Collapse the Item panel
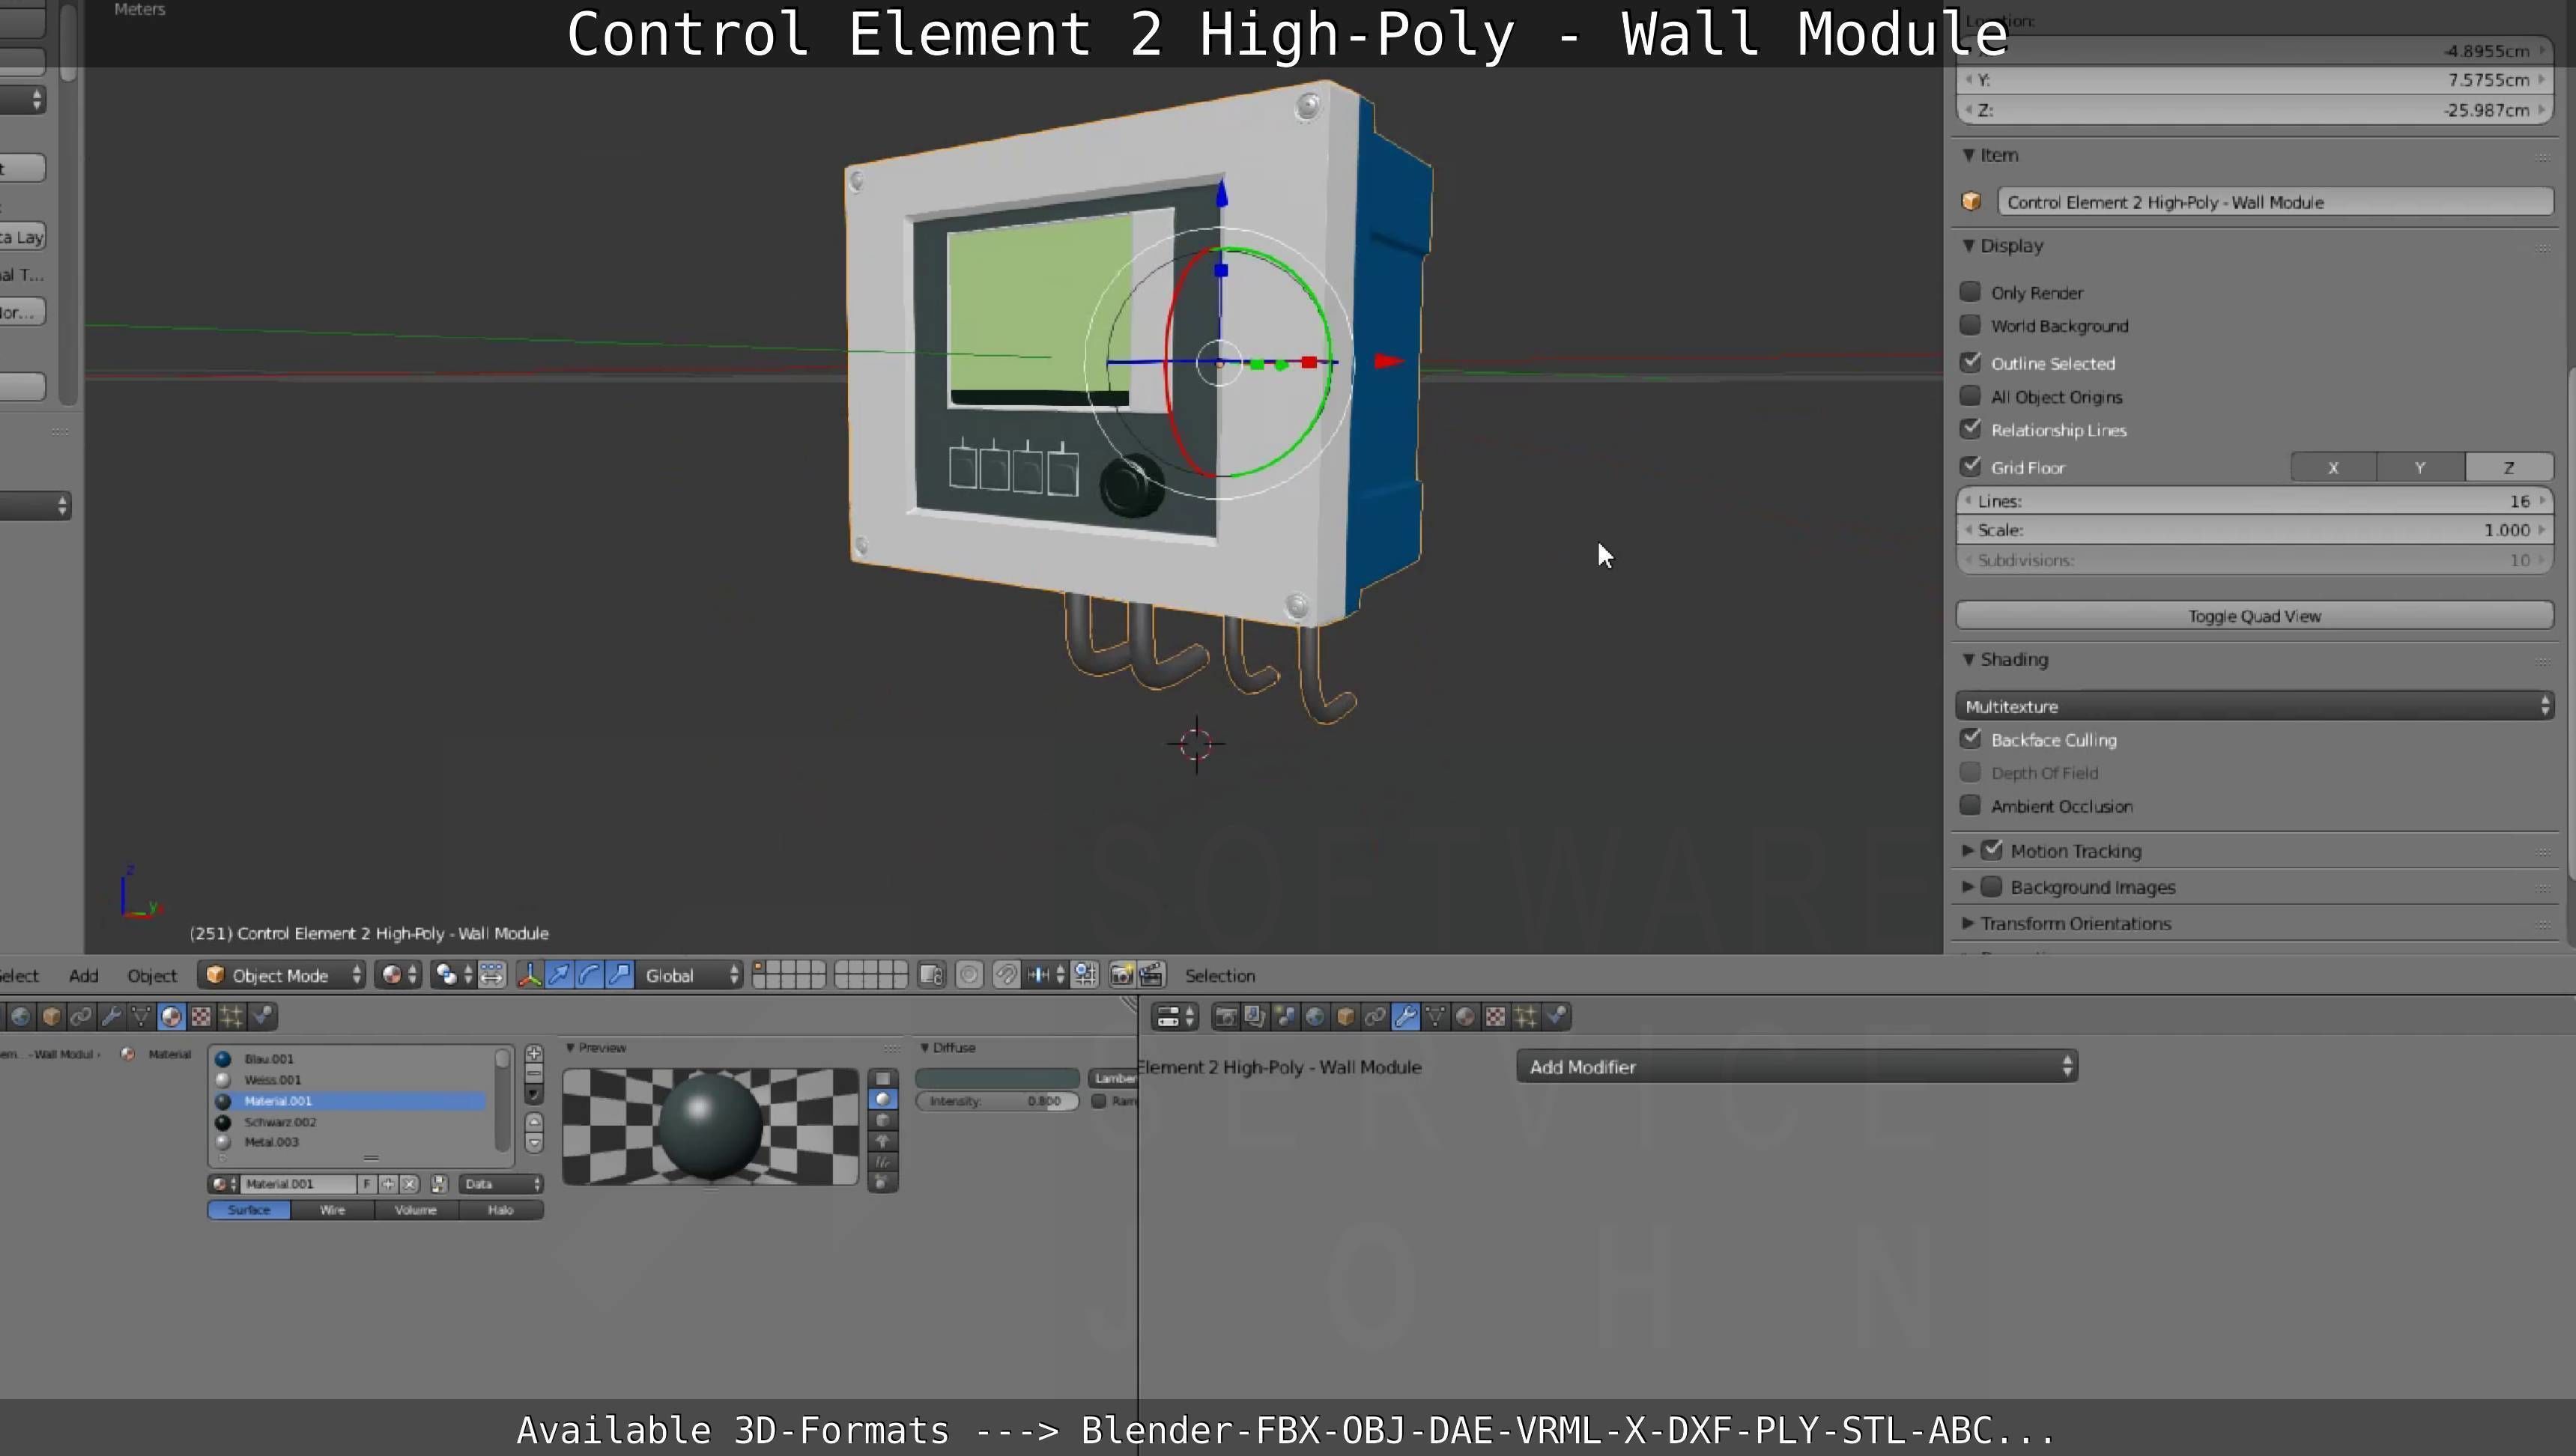 point(1968,155)
